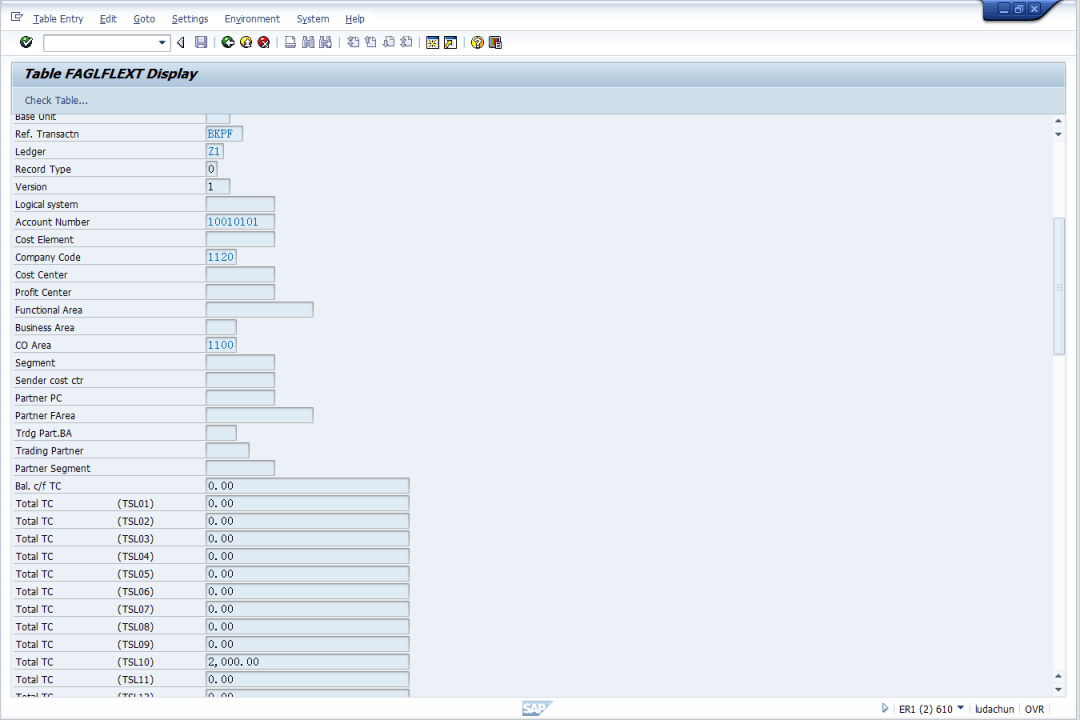
Task: Toggle the OVR insert mode indicator
Action: click(1034, 709)
